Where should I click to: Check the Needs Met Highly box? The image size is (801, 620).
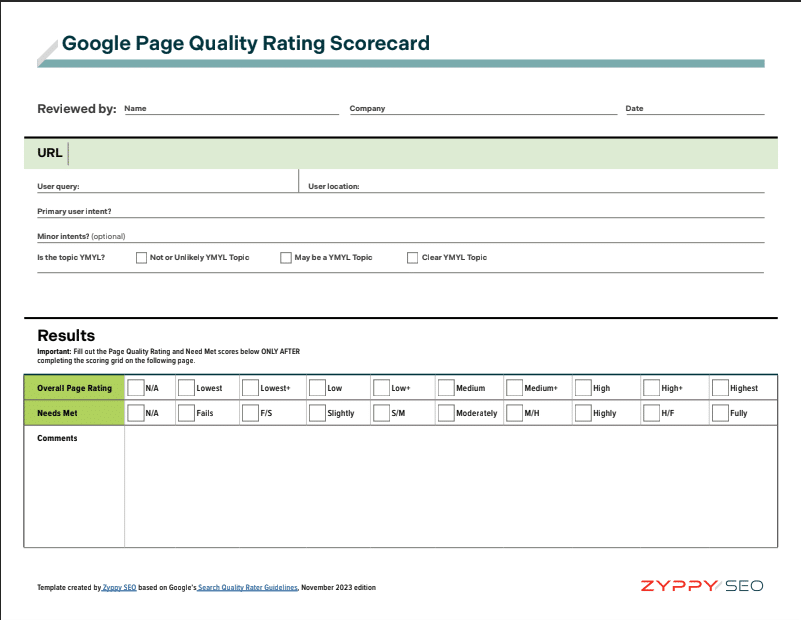click(582, 413)
